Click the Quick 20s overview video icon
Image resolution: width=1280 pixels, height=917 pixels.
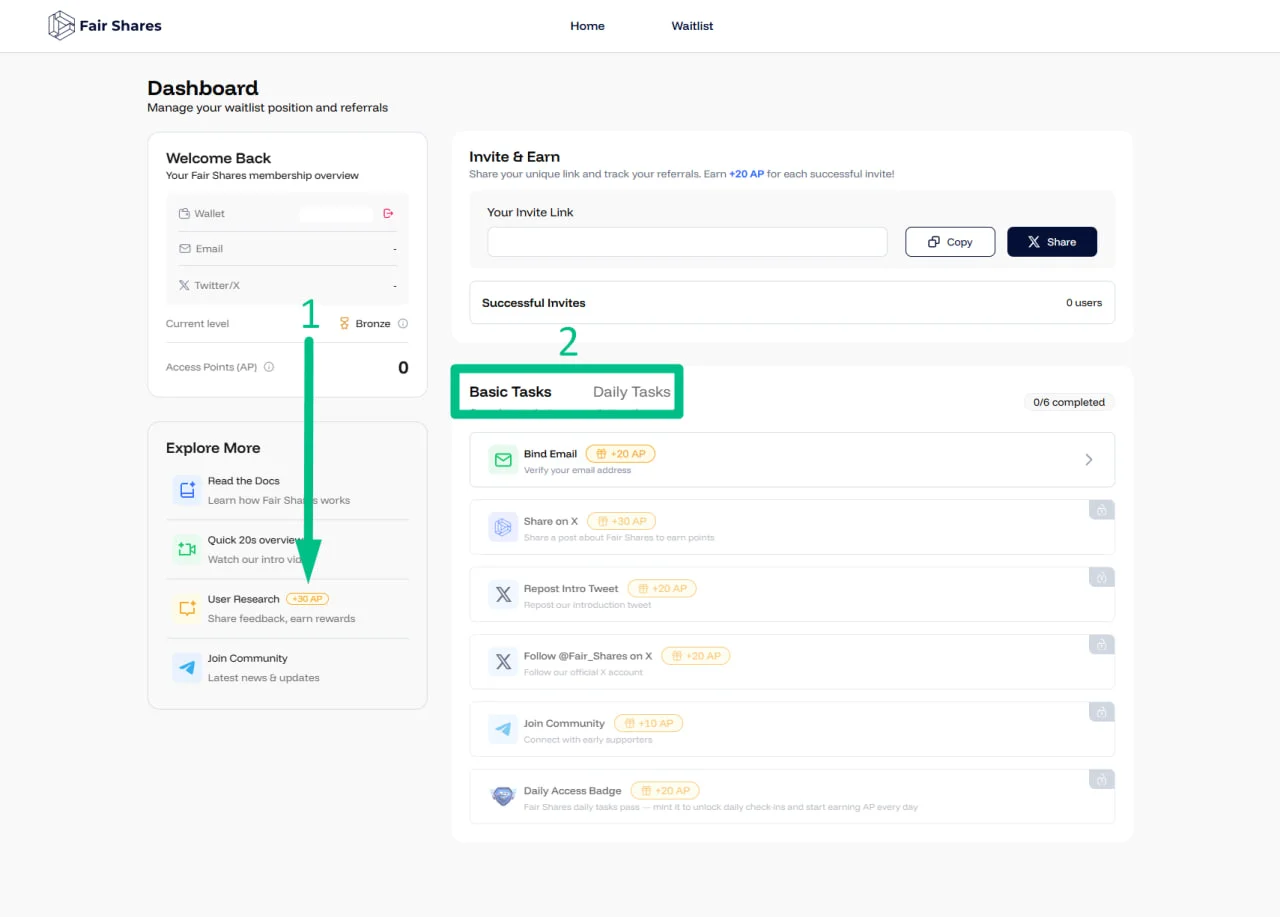(187, 549)
